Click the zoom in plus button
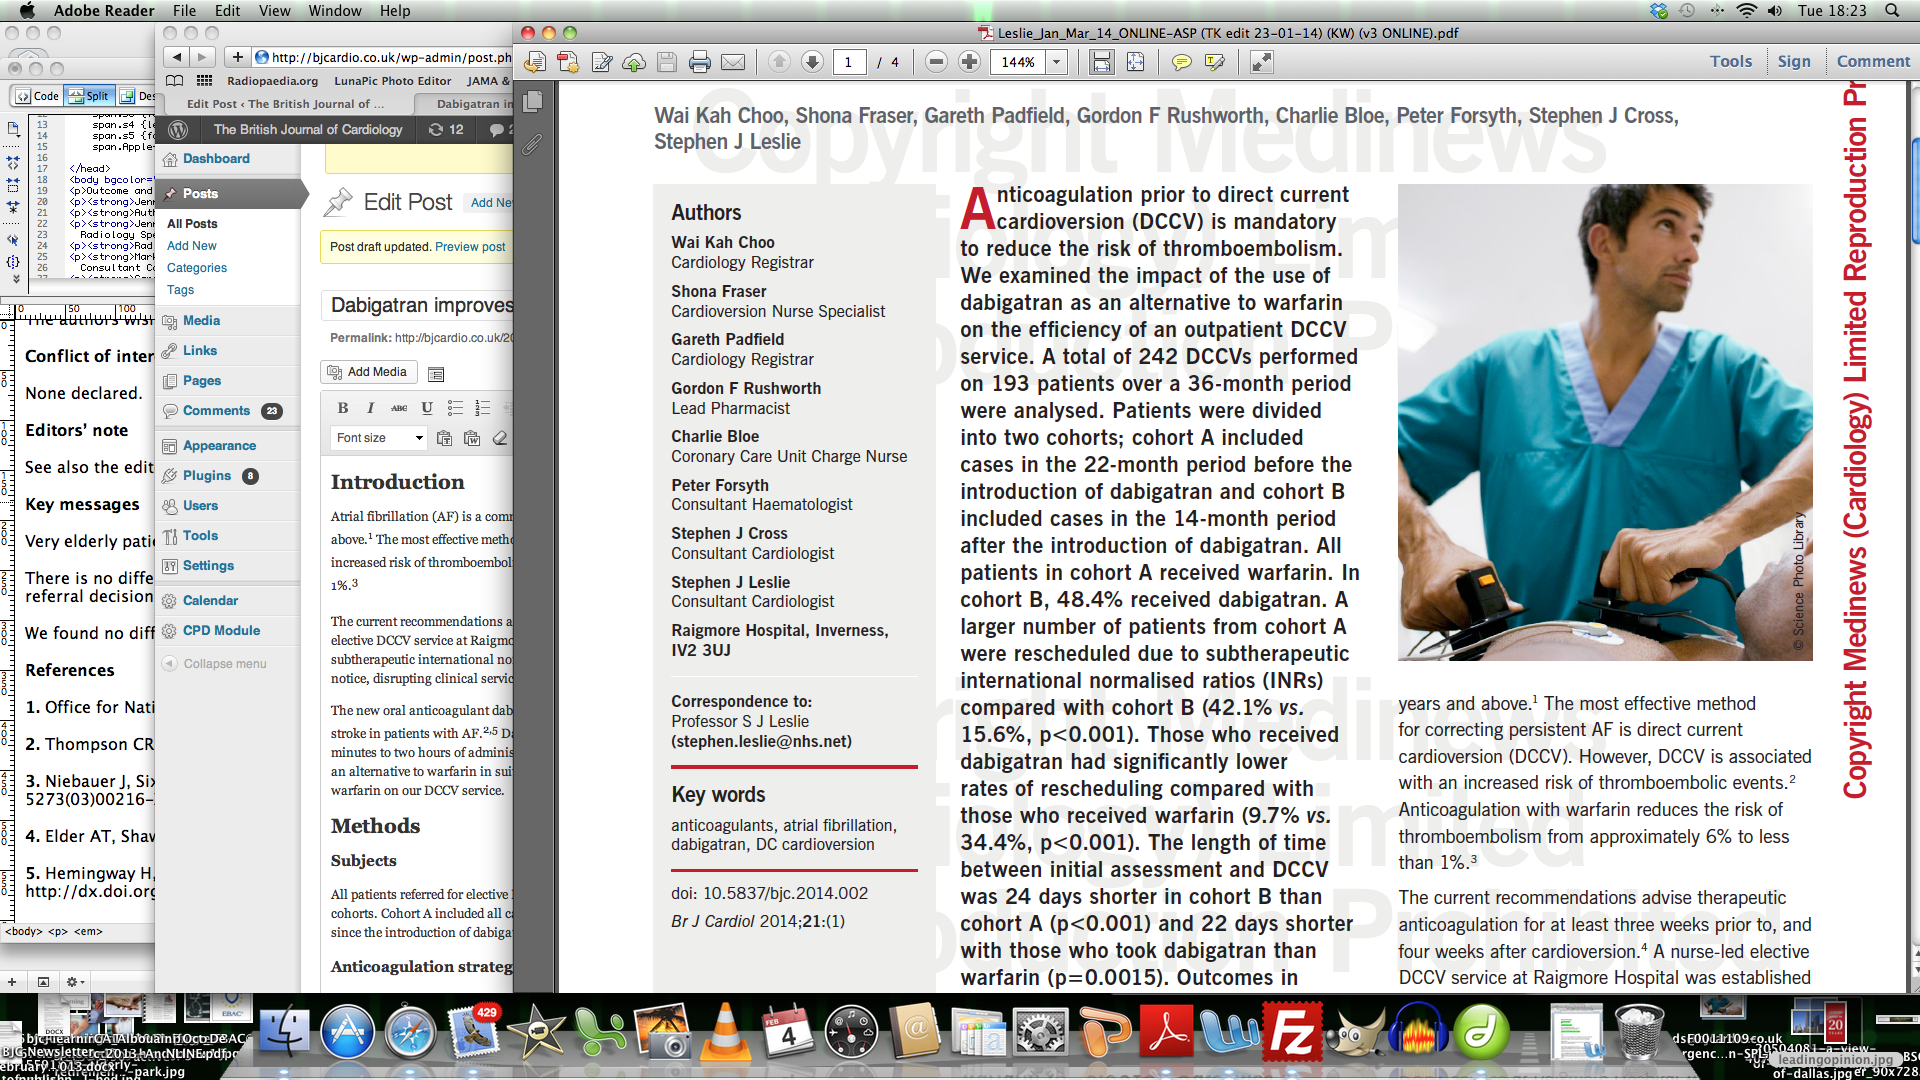The image size is (1920, 1080). pyautogui.click(x=969, y=62)
